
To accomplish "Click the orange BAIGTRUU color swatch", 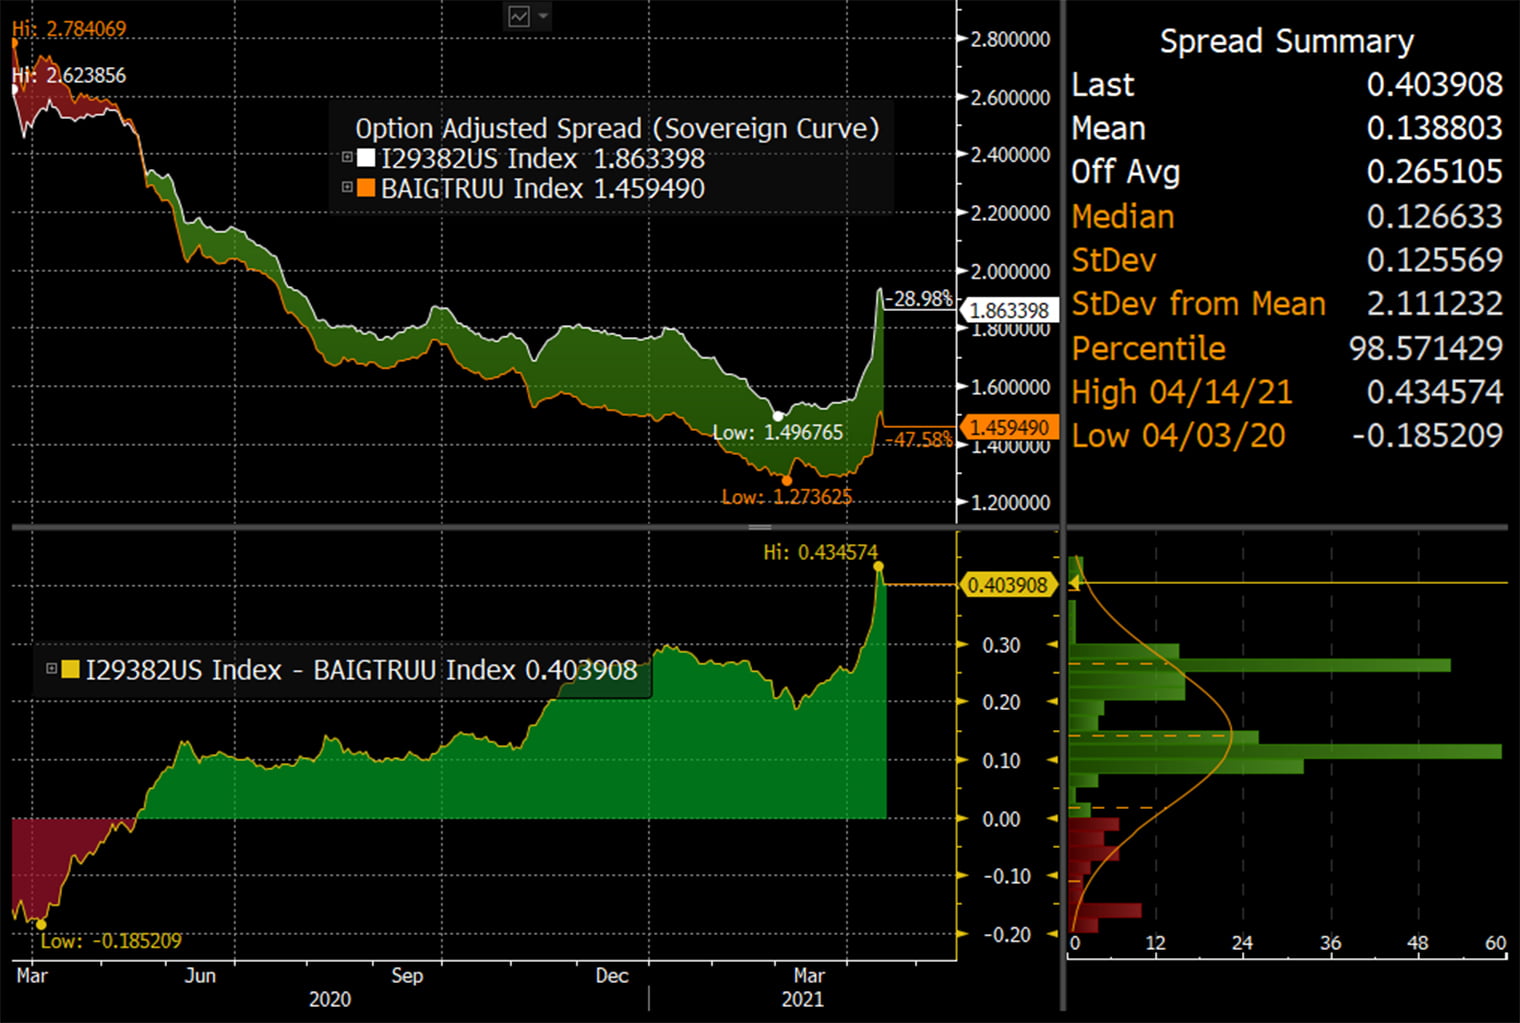I will point(366,187).
